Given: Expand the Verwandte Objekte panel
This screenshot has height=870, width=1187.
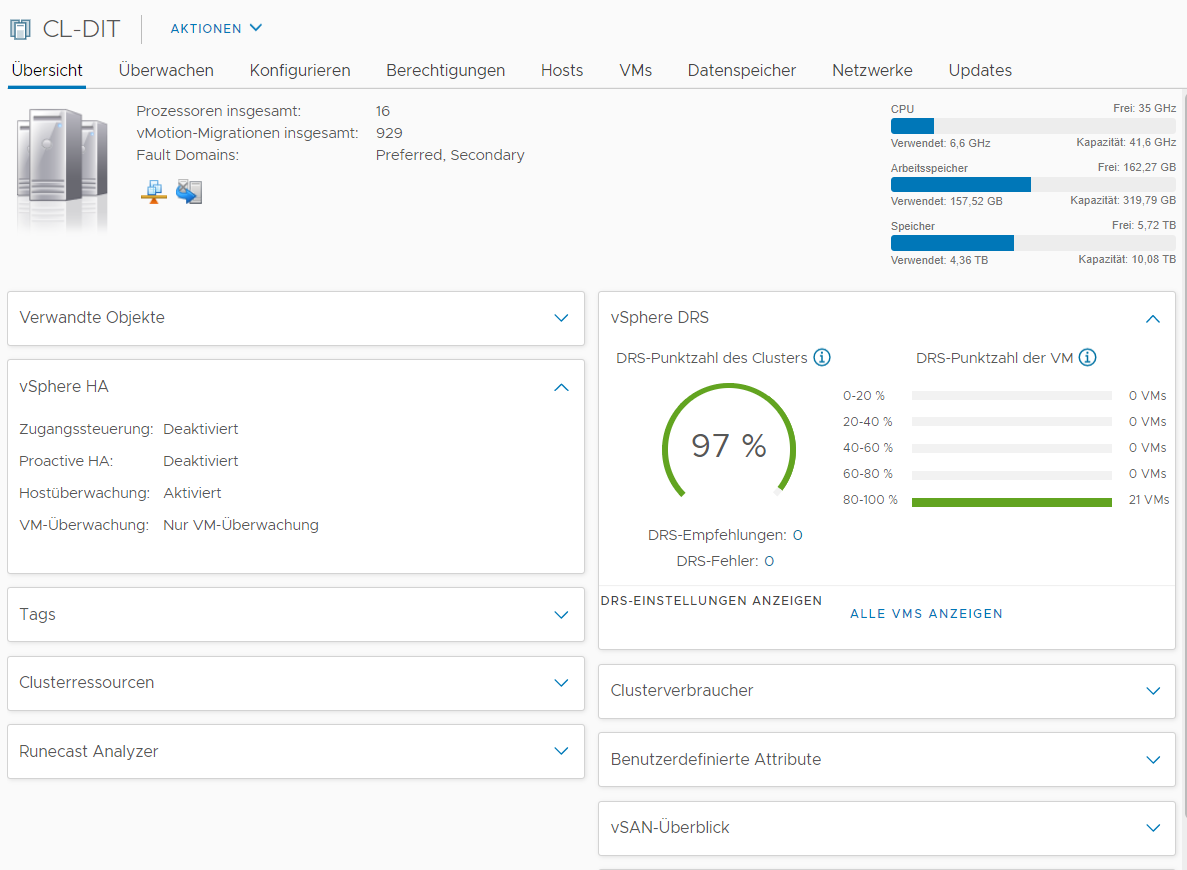Looking at the screenshot, I should click(x=561, y=318).
